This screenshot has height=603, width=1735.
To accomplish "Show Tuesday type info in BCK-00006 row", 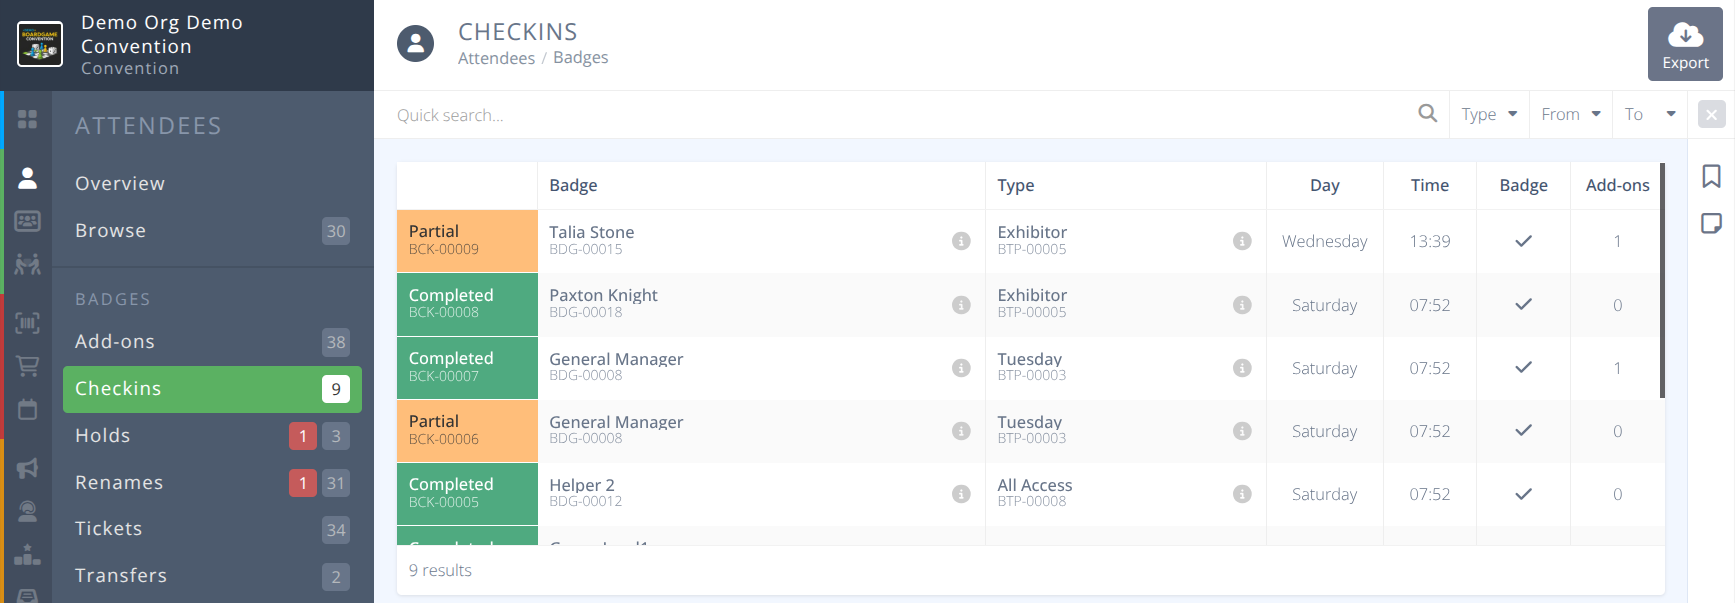I will click(x=1242, y=431).
